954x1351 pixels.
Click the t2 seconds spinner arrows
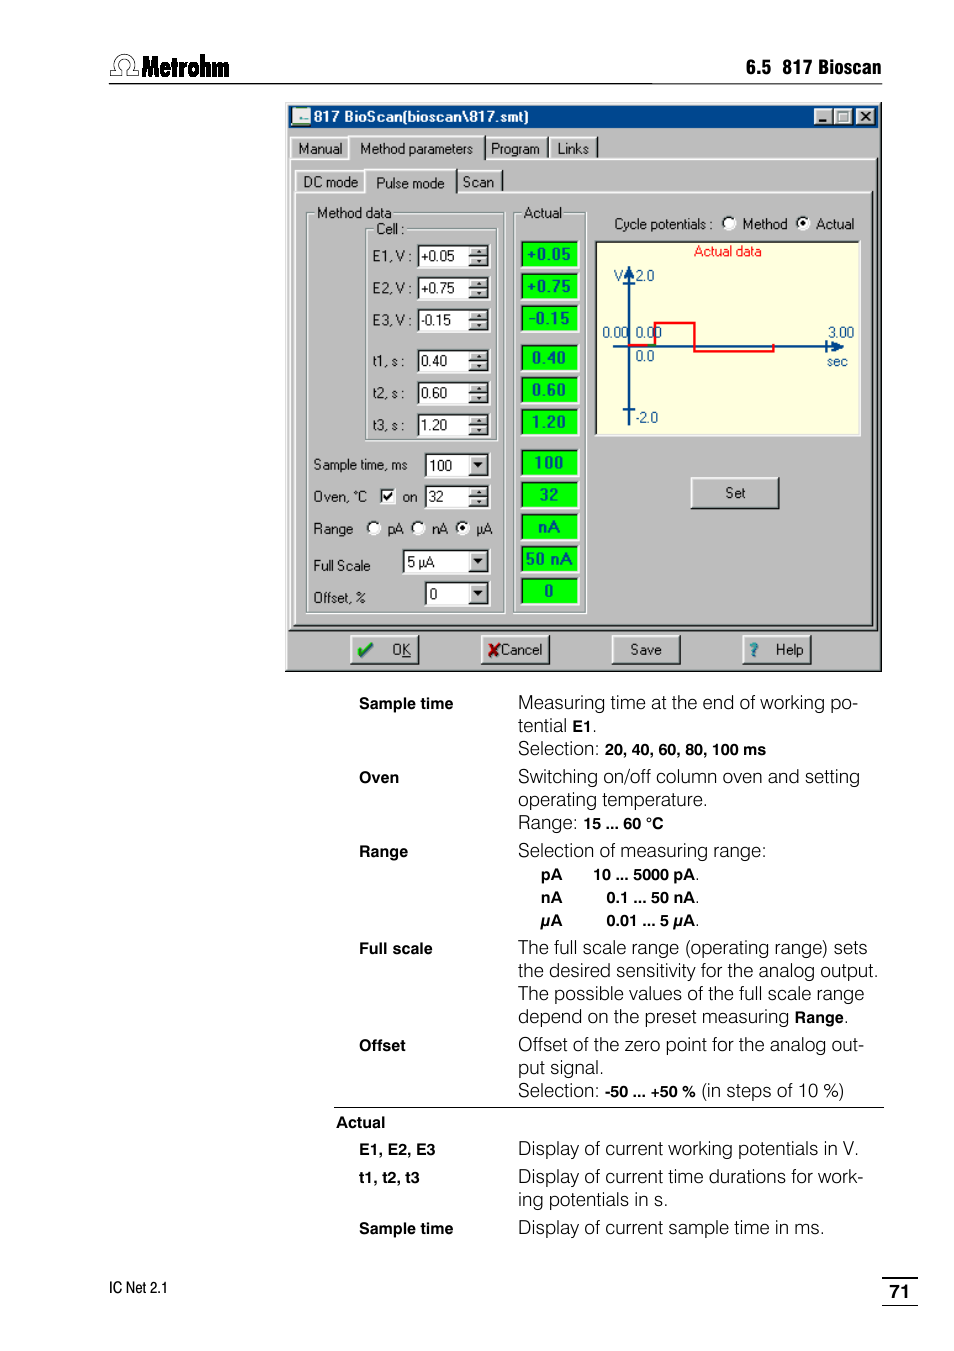click(479, 393)
